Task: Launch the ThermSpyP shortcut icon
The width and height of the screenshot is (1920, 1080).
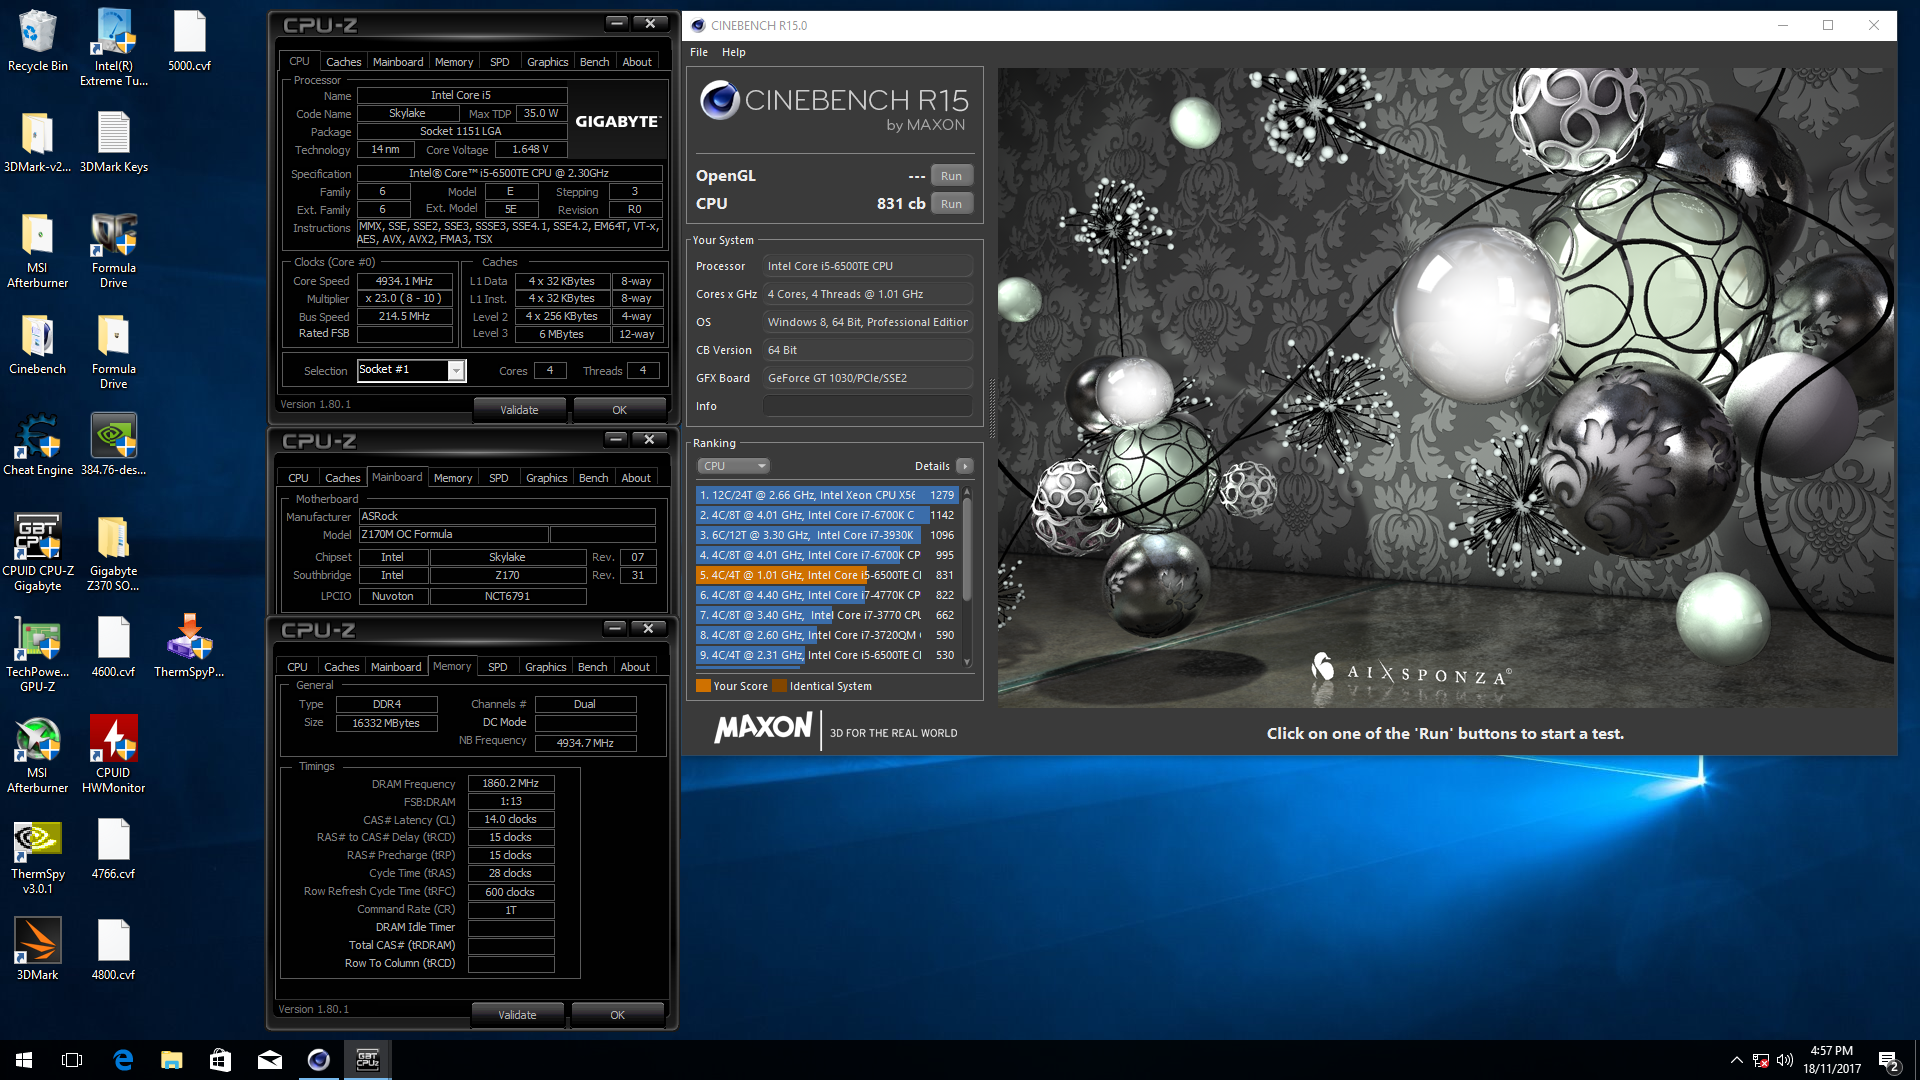Action: (189, 647)
